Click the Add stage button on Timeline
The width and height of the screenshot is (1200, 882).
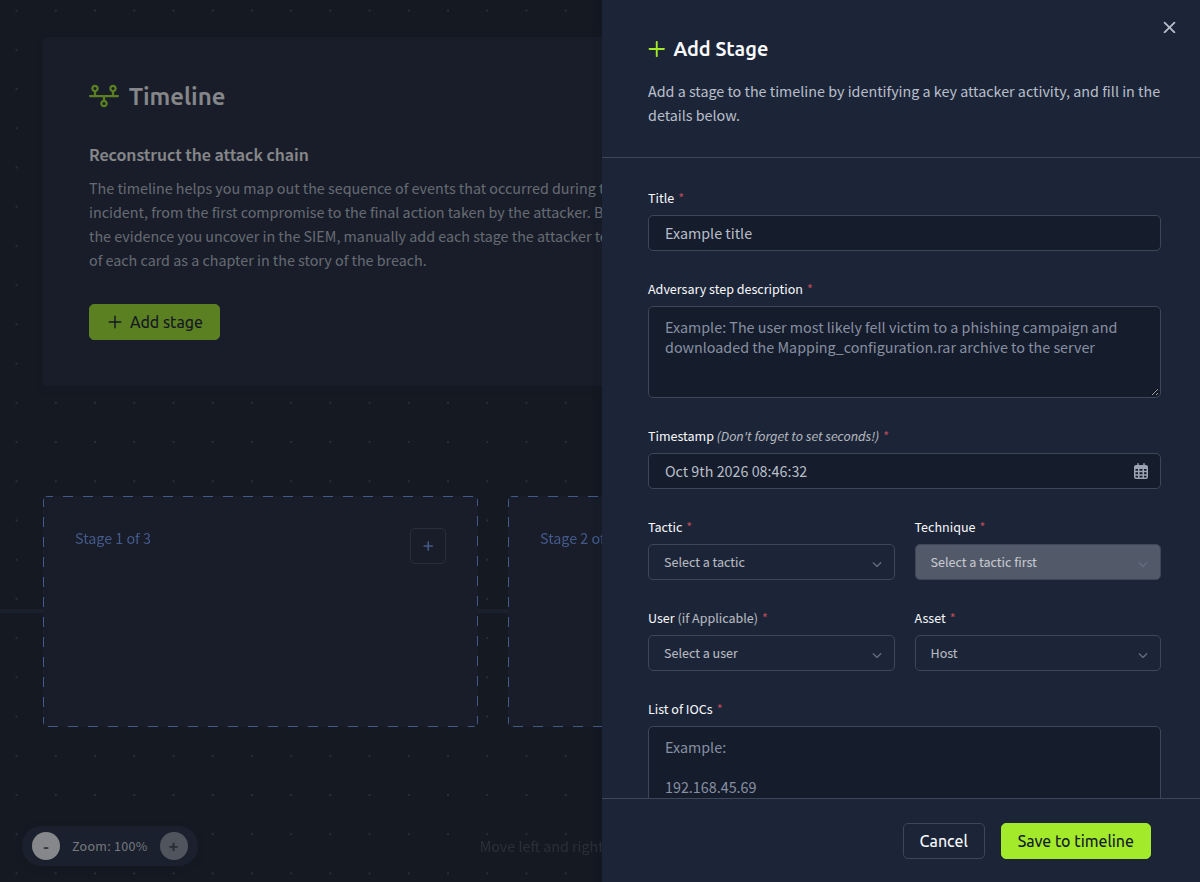(x=154, y=322)
